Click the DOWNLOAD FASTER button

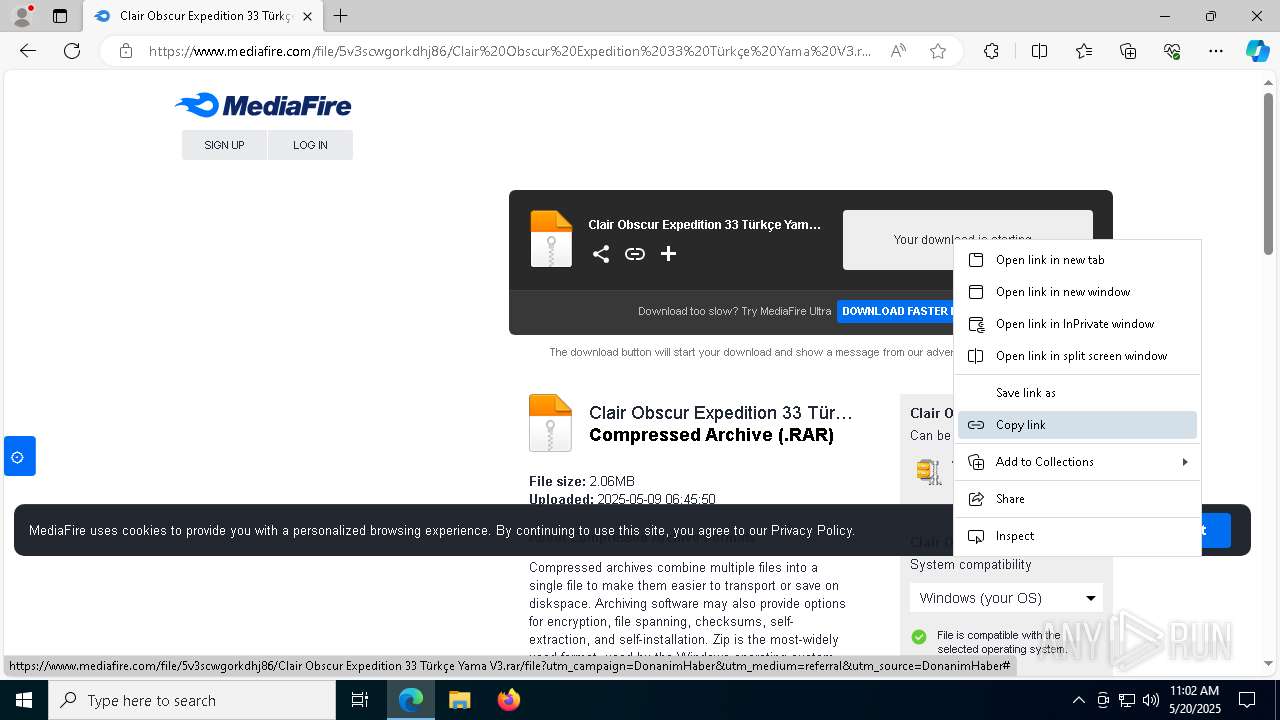pos(895,311)
